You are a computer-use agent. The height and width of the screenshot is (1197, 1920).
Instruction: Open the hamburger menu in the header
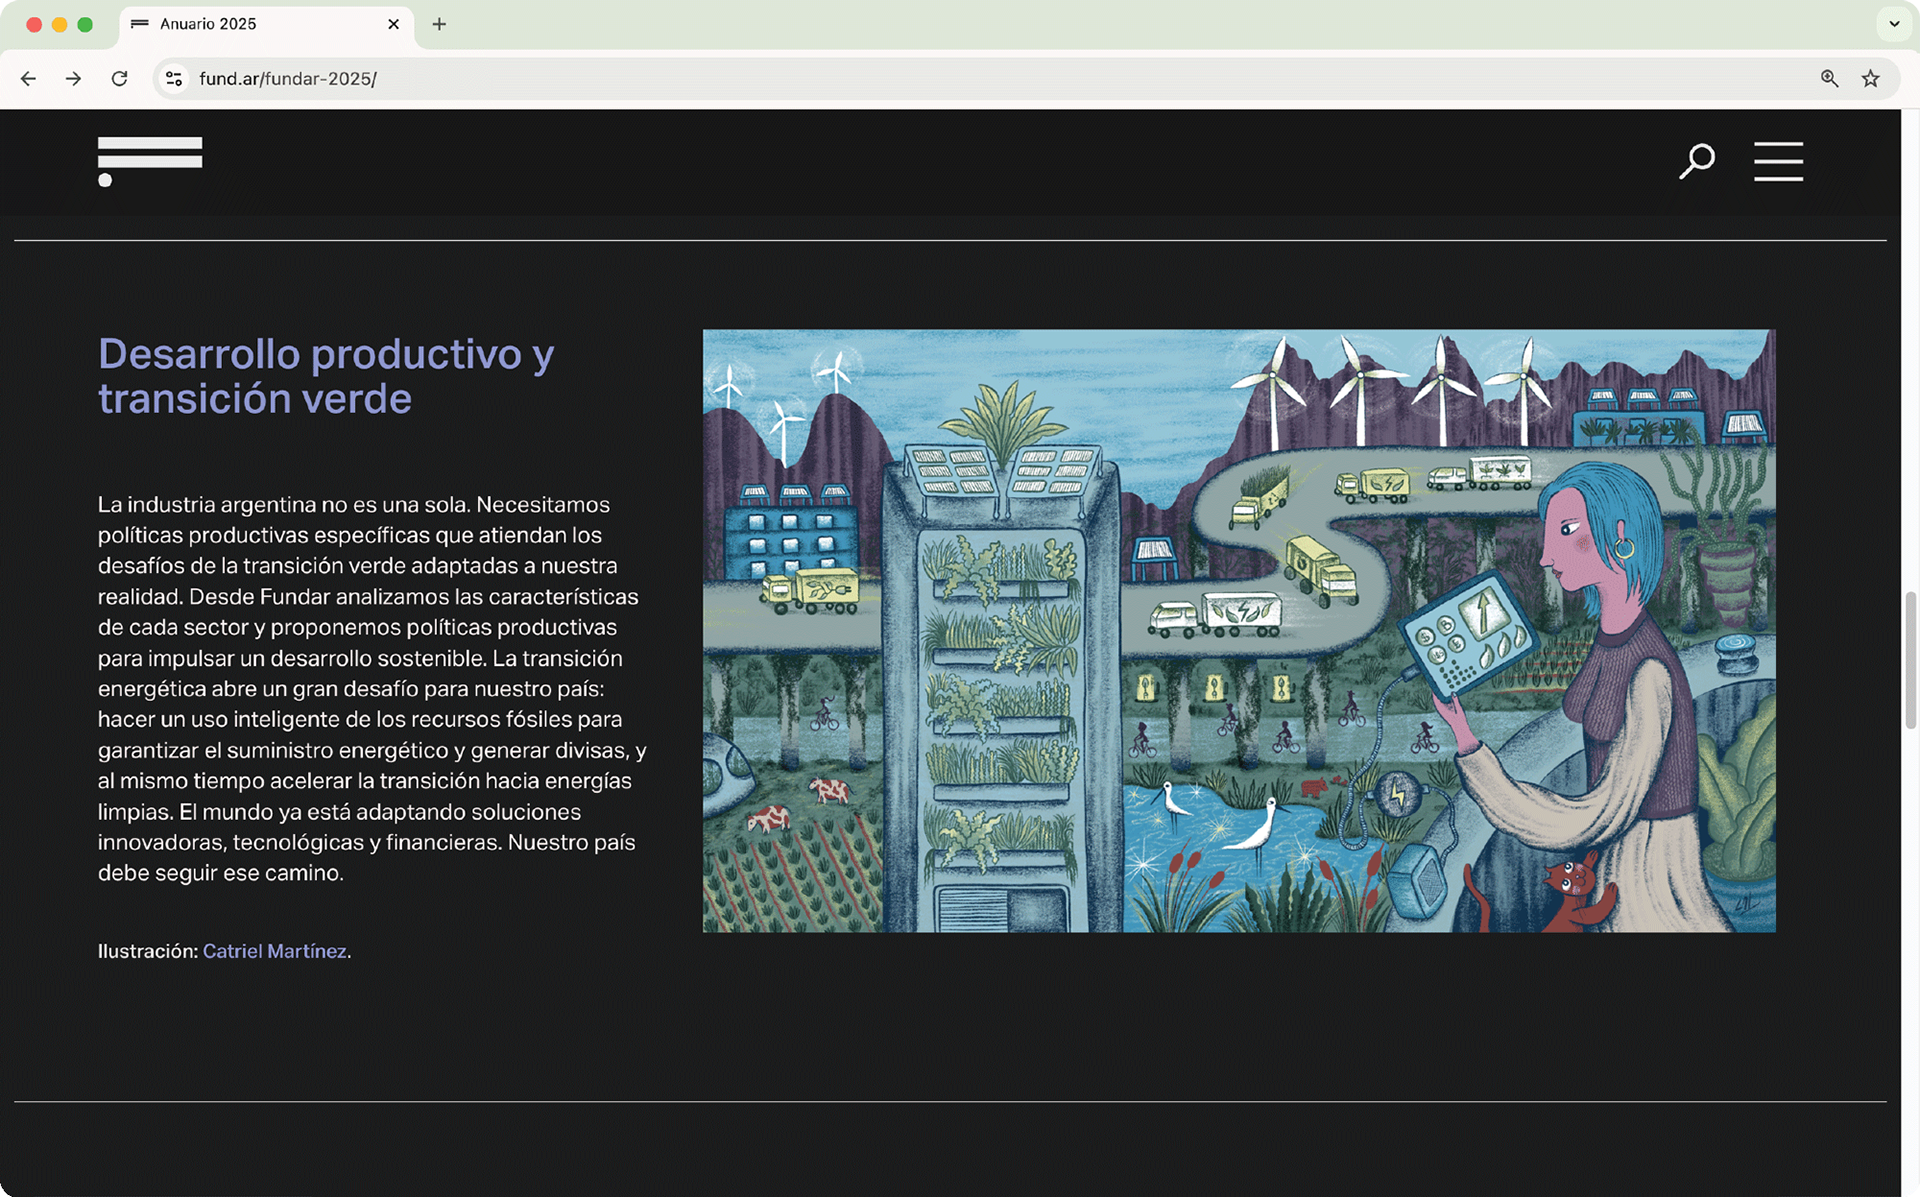tap(1778, 161)
